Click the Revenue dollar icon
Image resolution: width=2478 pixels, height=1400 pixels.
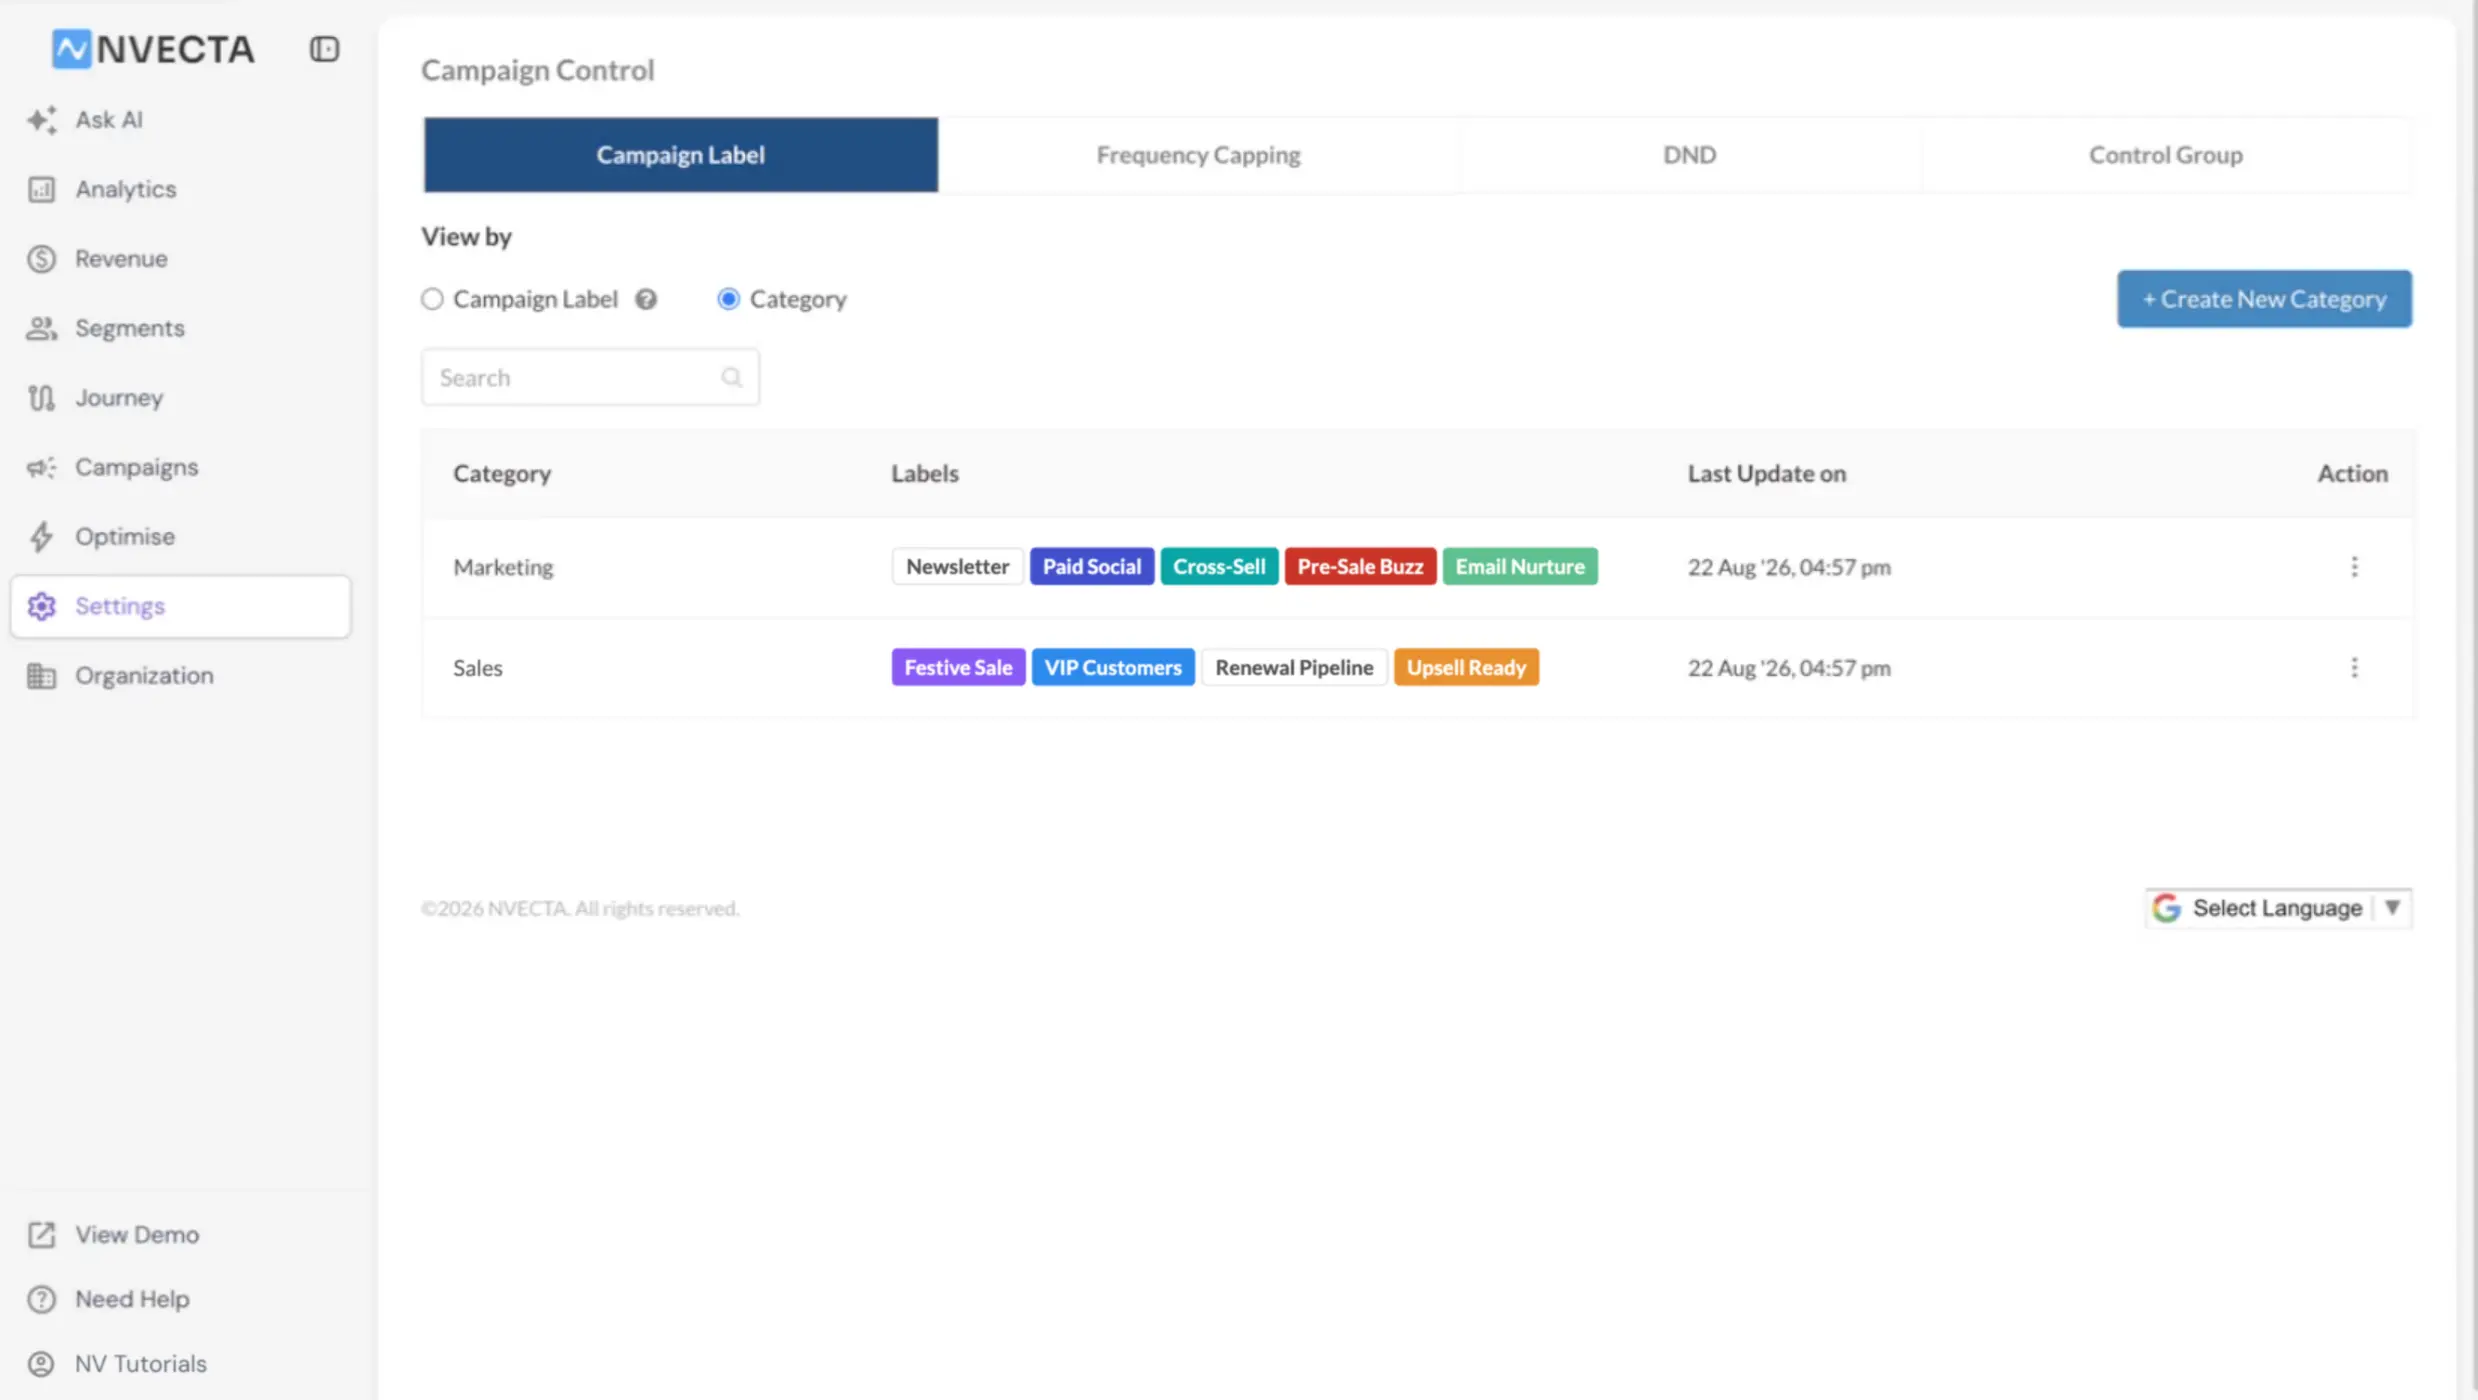click(x=41, y=259)
